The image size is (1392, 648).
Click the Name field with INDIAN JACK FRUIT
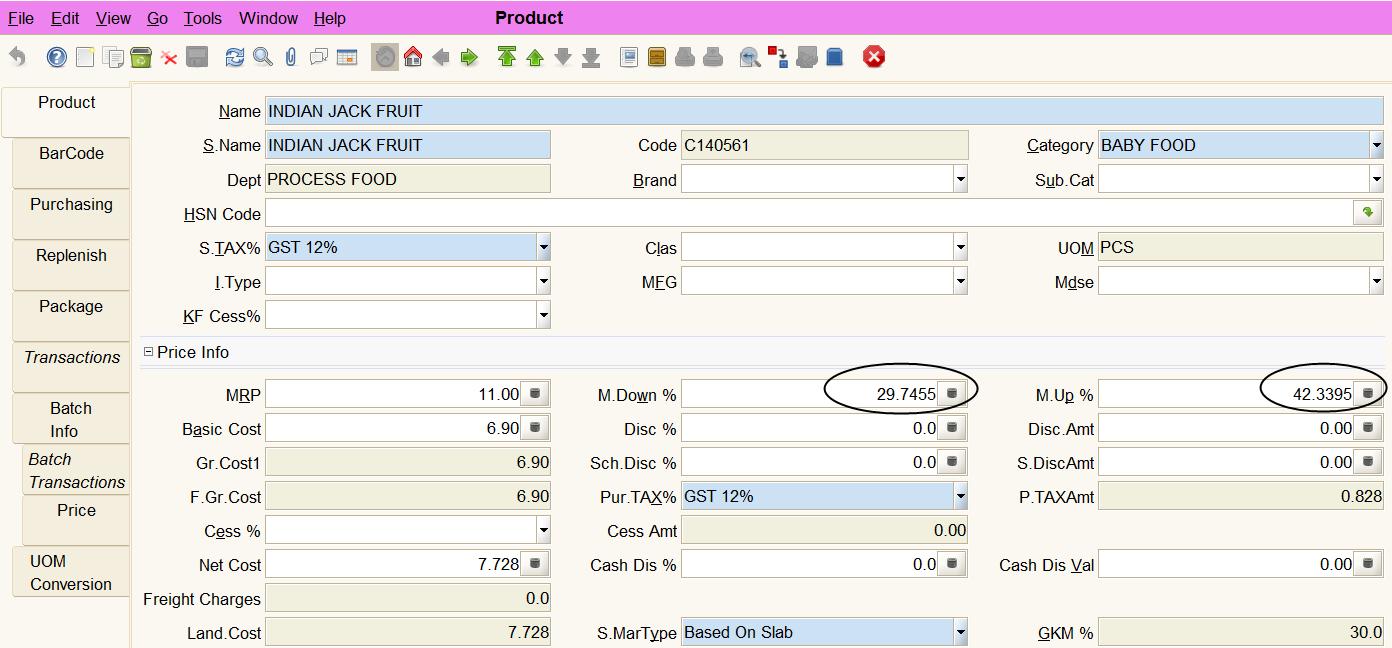(825, 111)
